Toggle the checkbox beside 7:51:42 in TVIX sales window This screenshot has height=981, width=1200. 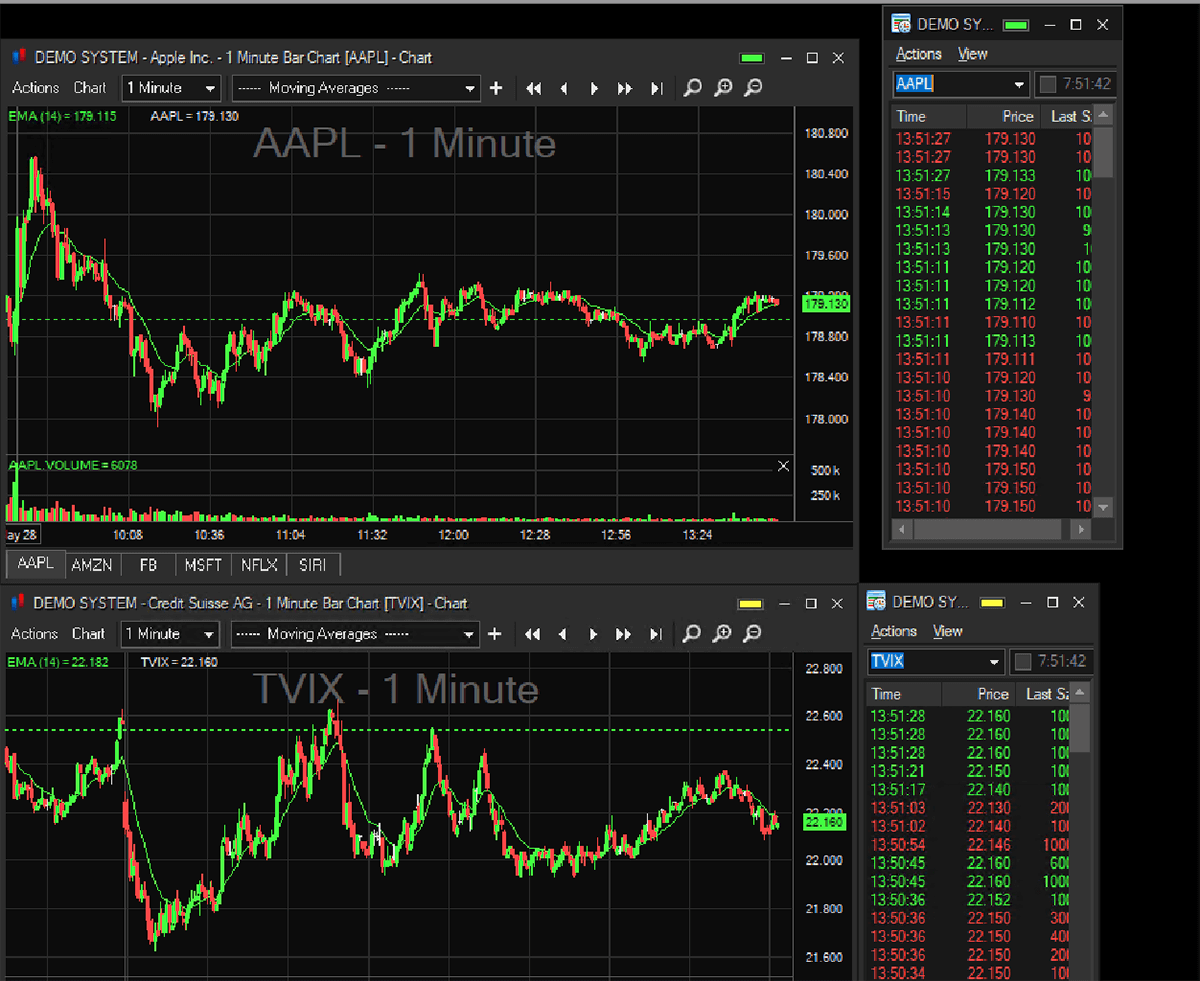tap(1022, 661)
